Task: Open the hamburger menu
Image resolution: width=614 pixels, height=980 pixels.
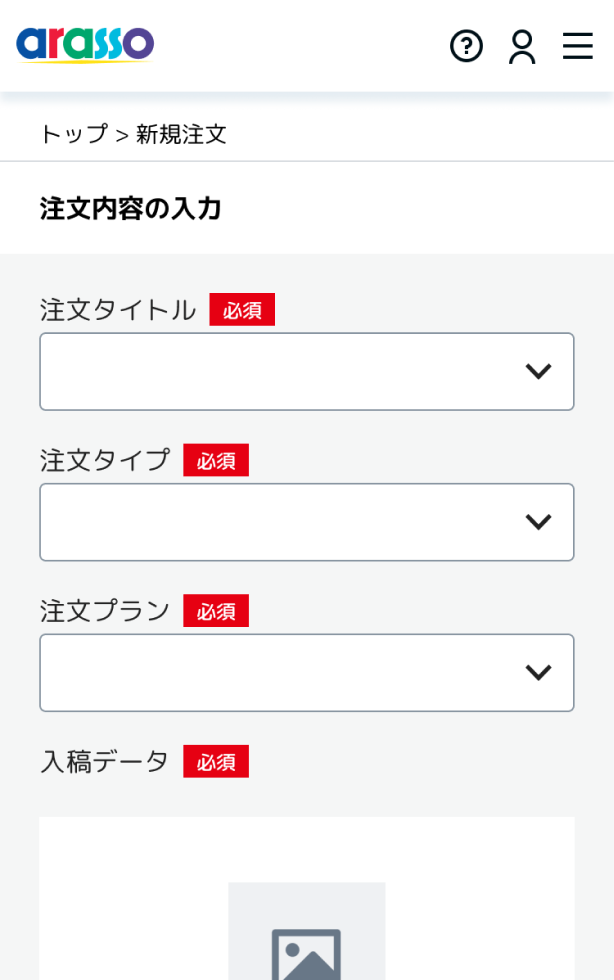Action: pos(577,46)
